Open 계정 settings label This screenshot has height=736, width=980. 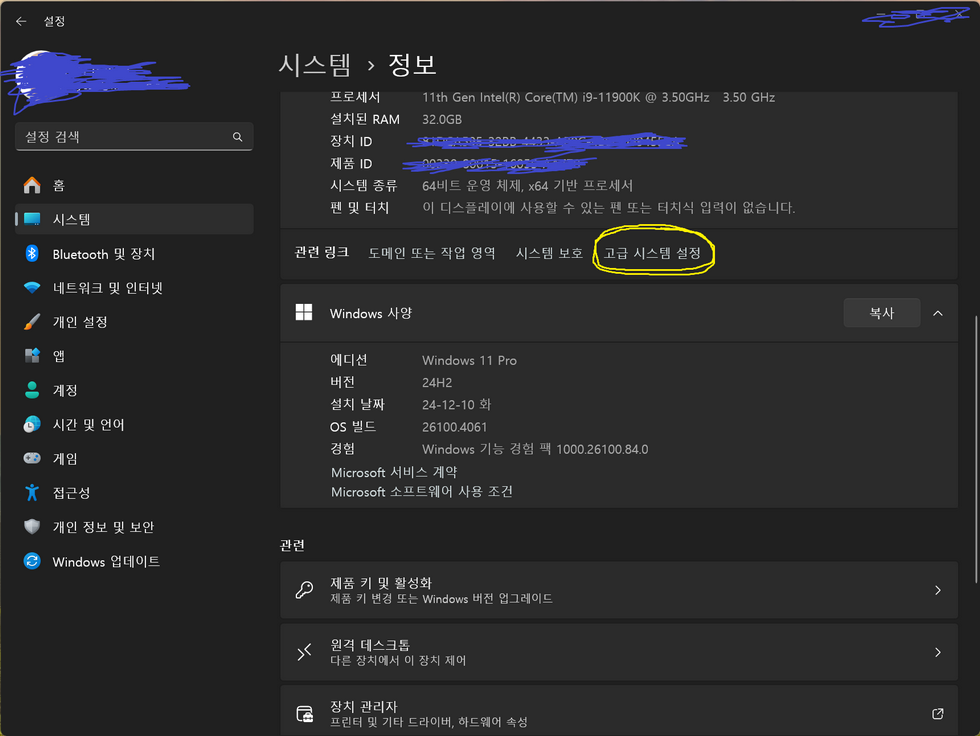(x=65, y=390)
